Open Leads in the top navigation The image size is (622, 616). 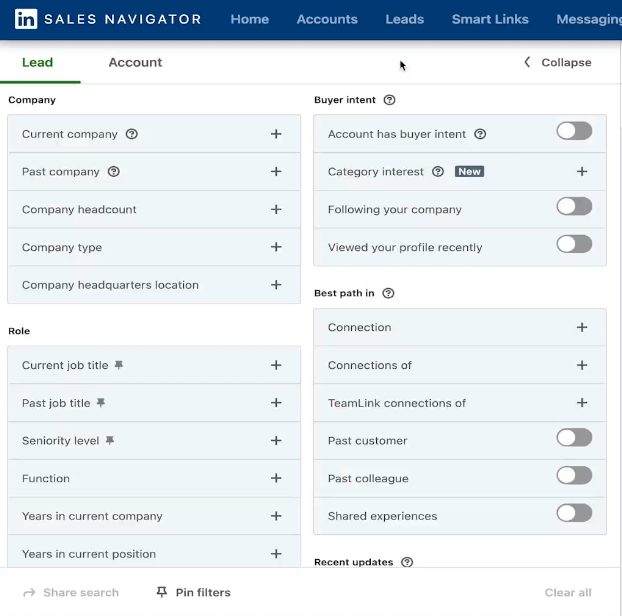point(405,19)
